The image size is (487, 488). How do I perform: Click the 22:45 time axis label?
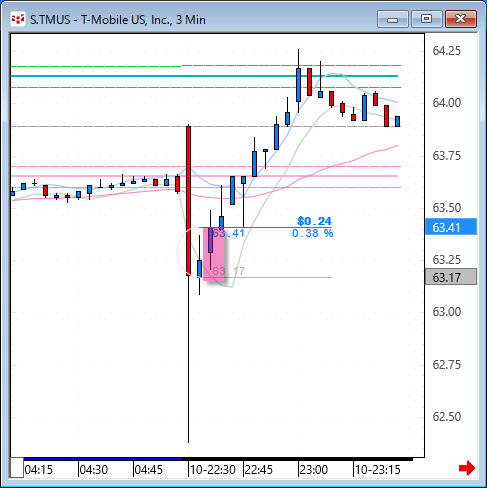(259, 470)
